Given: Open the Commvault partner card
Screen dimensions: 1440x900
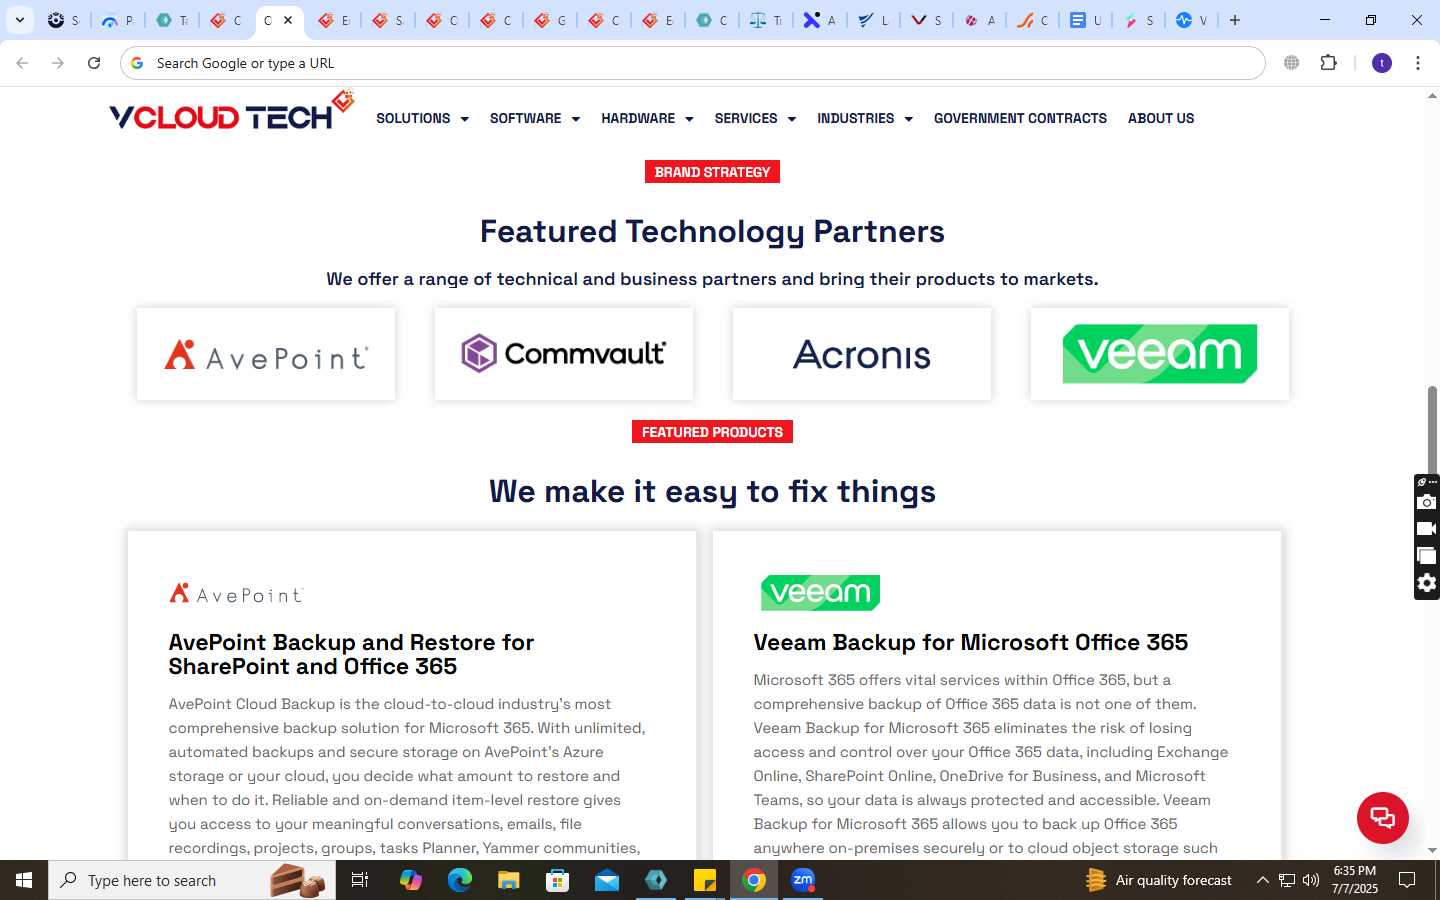Looking at the screenshot, I should pos(564,354).
